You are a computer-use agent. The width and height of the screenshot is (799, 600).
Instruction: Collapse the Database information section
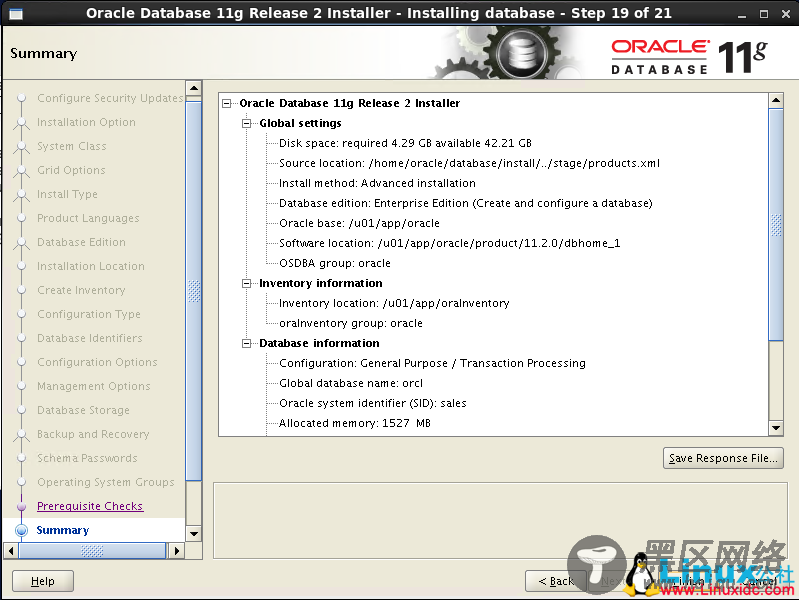tap(247, 344)
